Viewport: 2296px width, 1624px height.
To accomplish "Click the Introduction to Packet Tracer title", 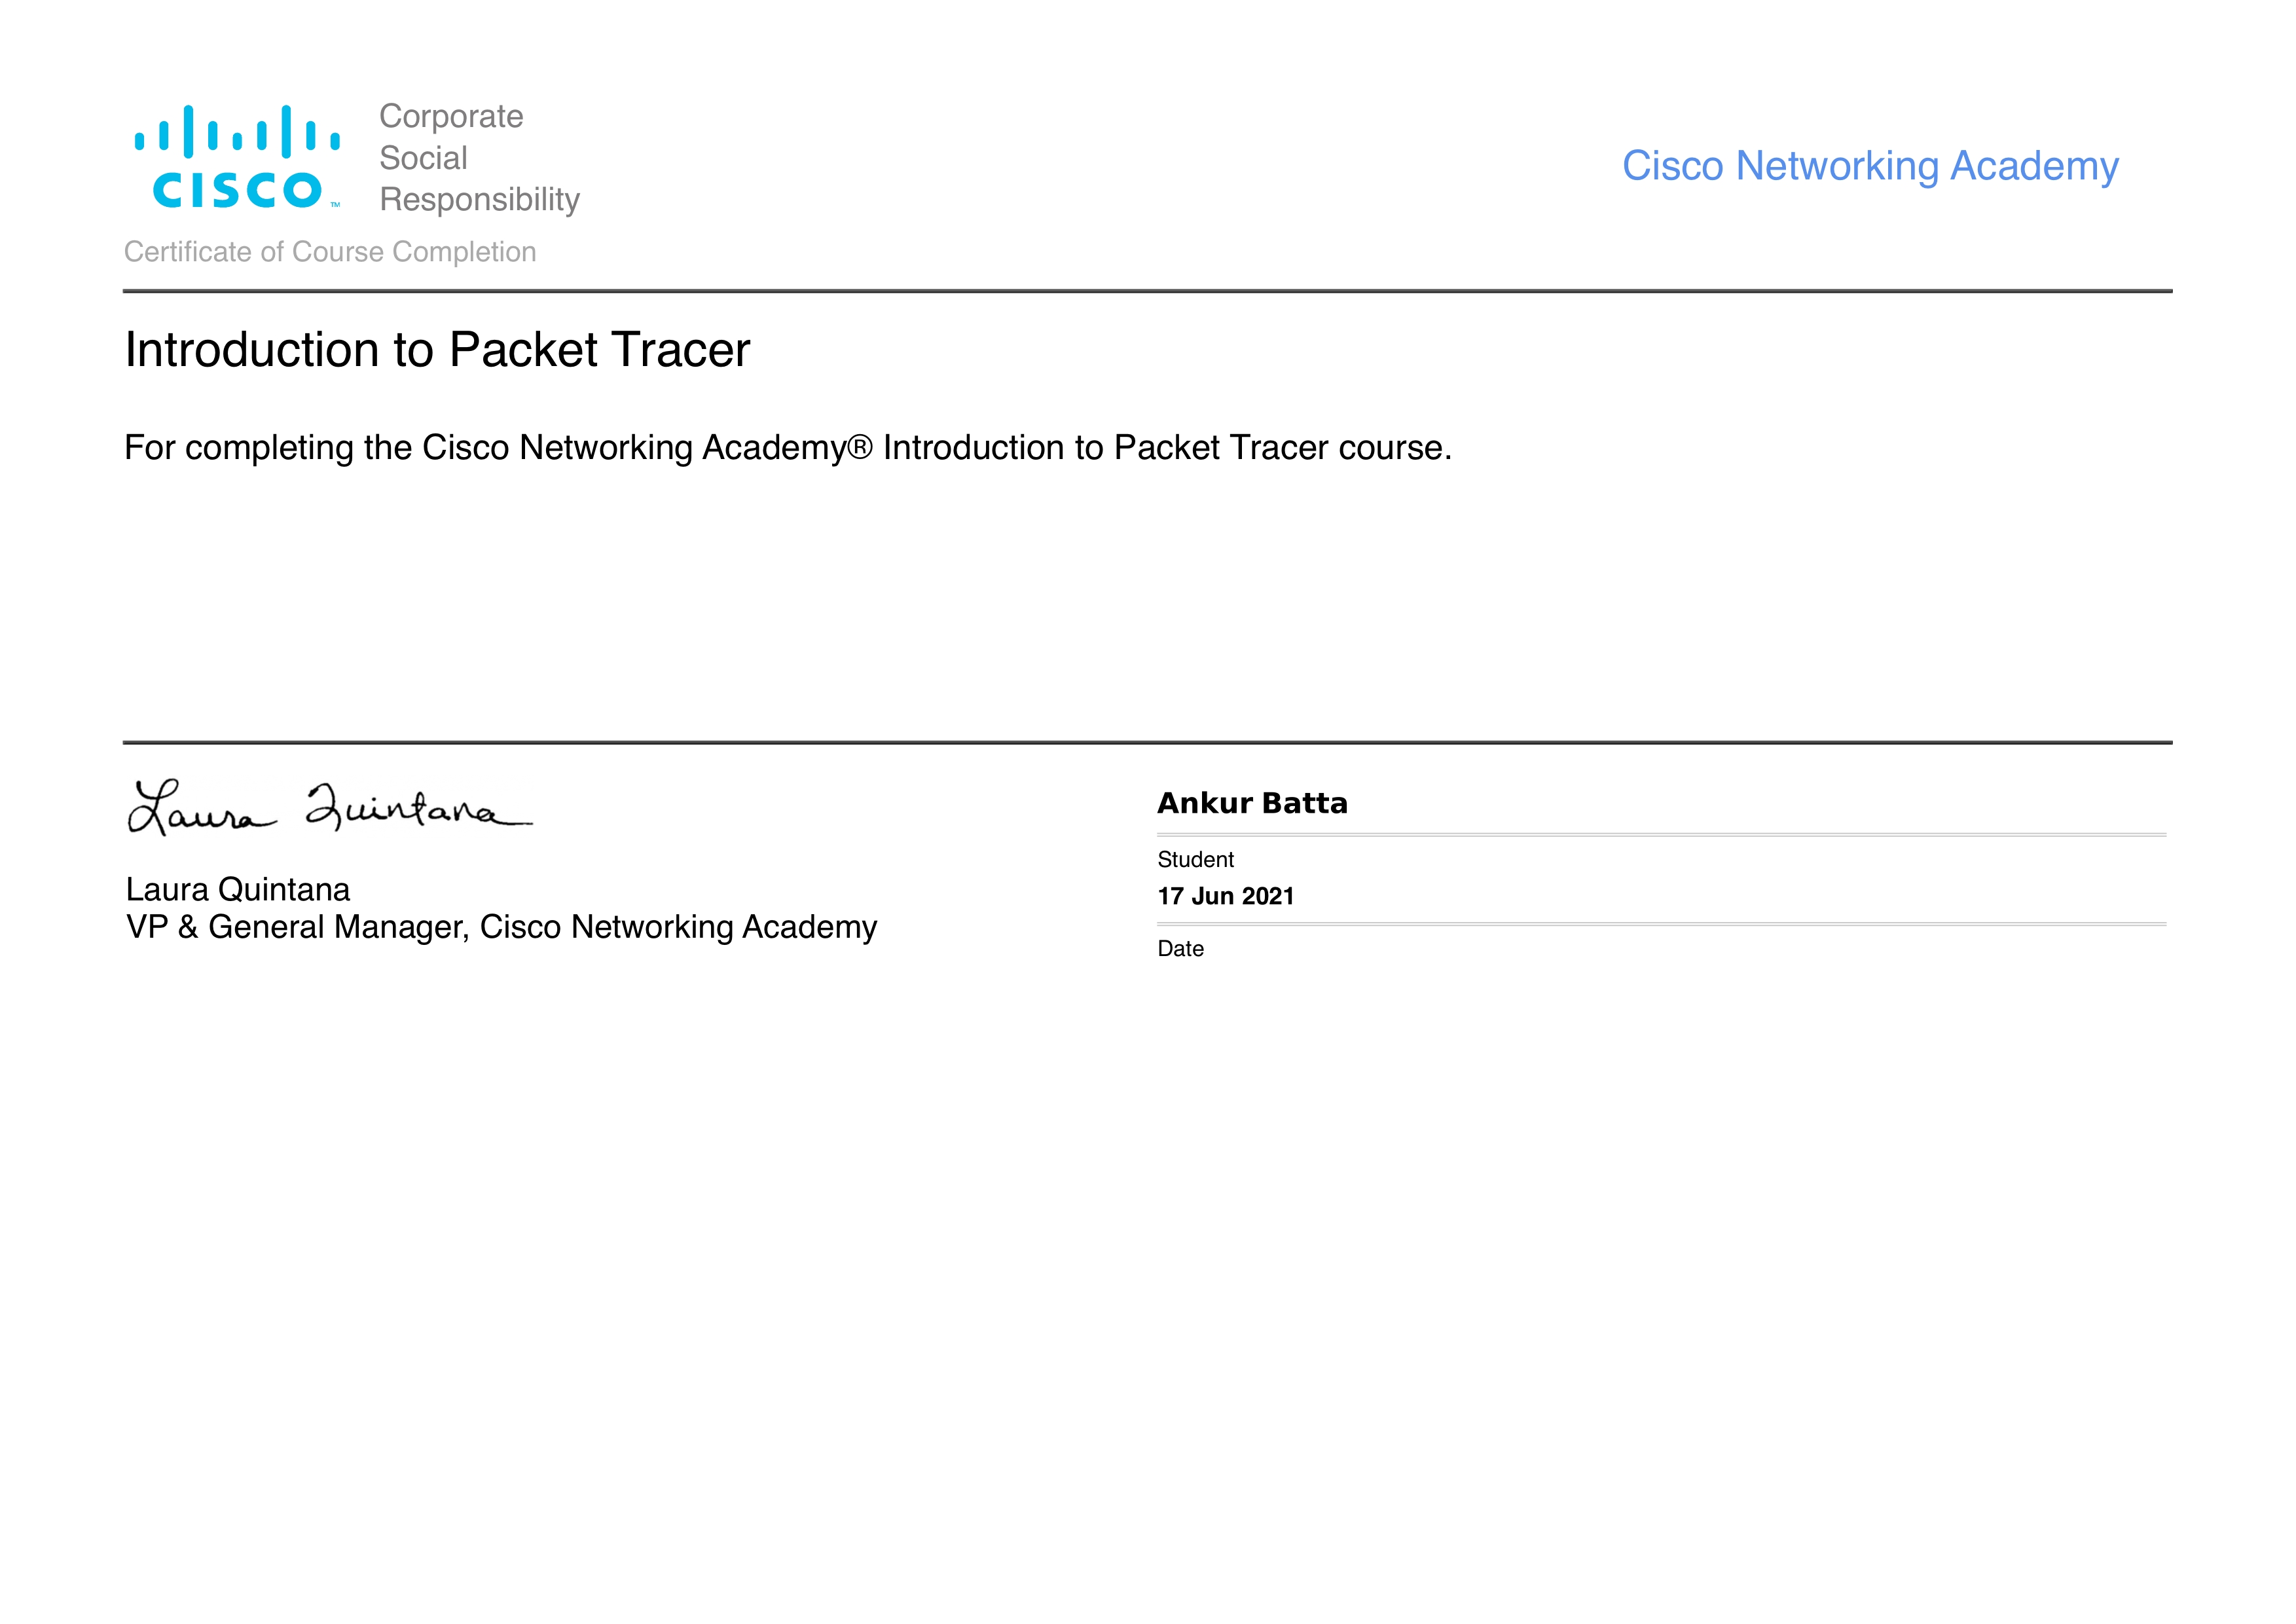I will tap(437, 350).
